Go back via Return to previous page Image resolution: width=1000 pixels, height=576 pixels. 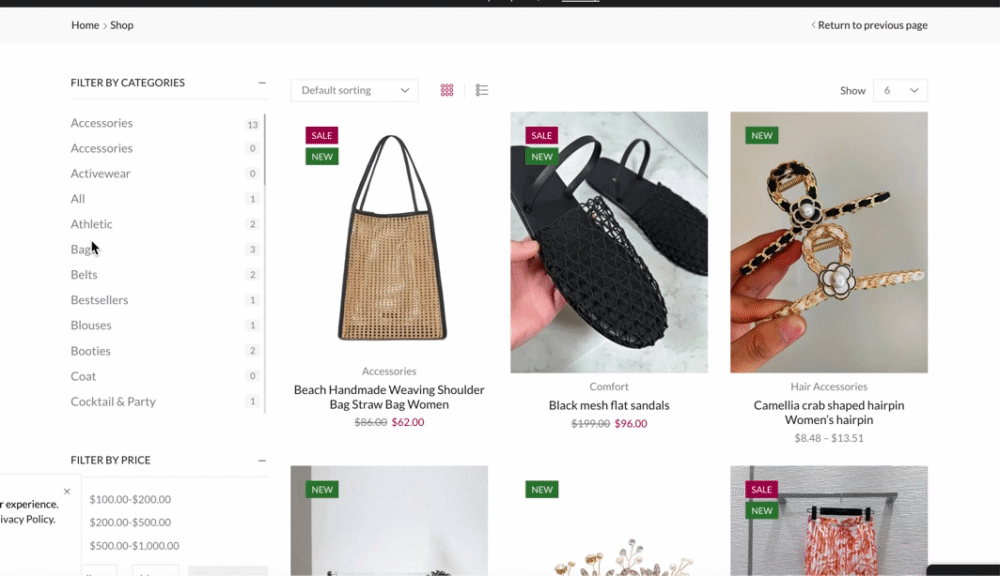(x=869, y=25)
